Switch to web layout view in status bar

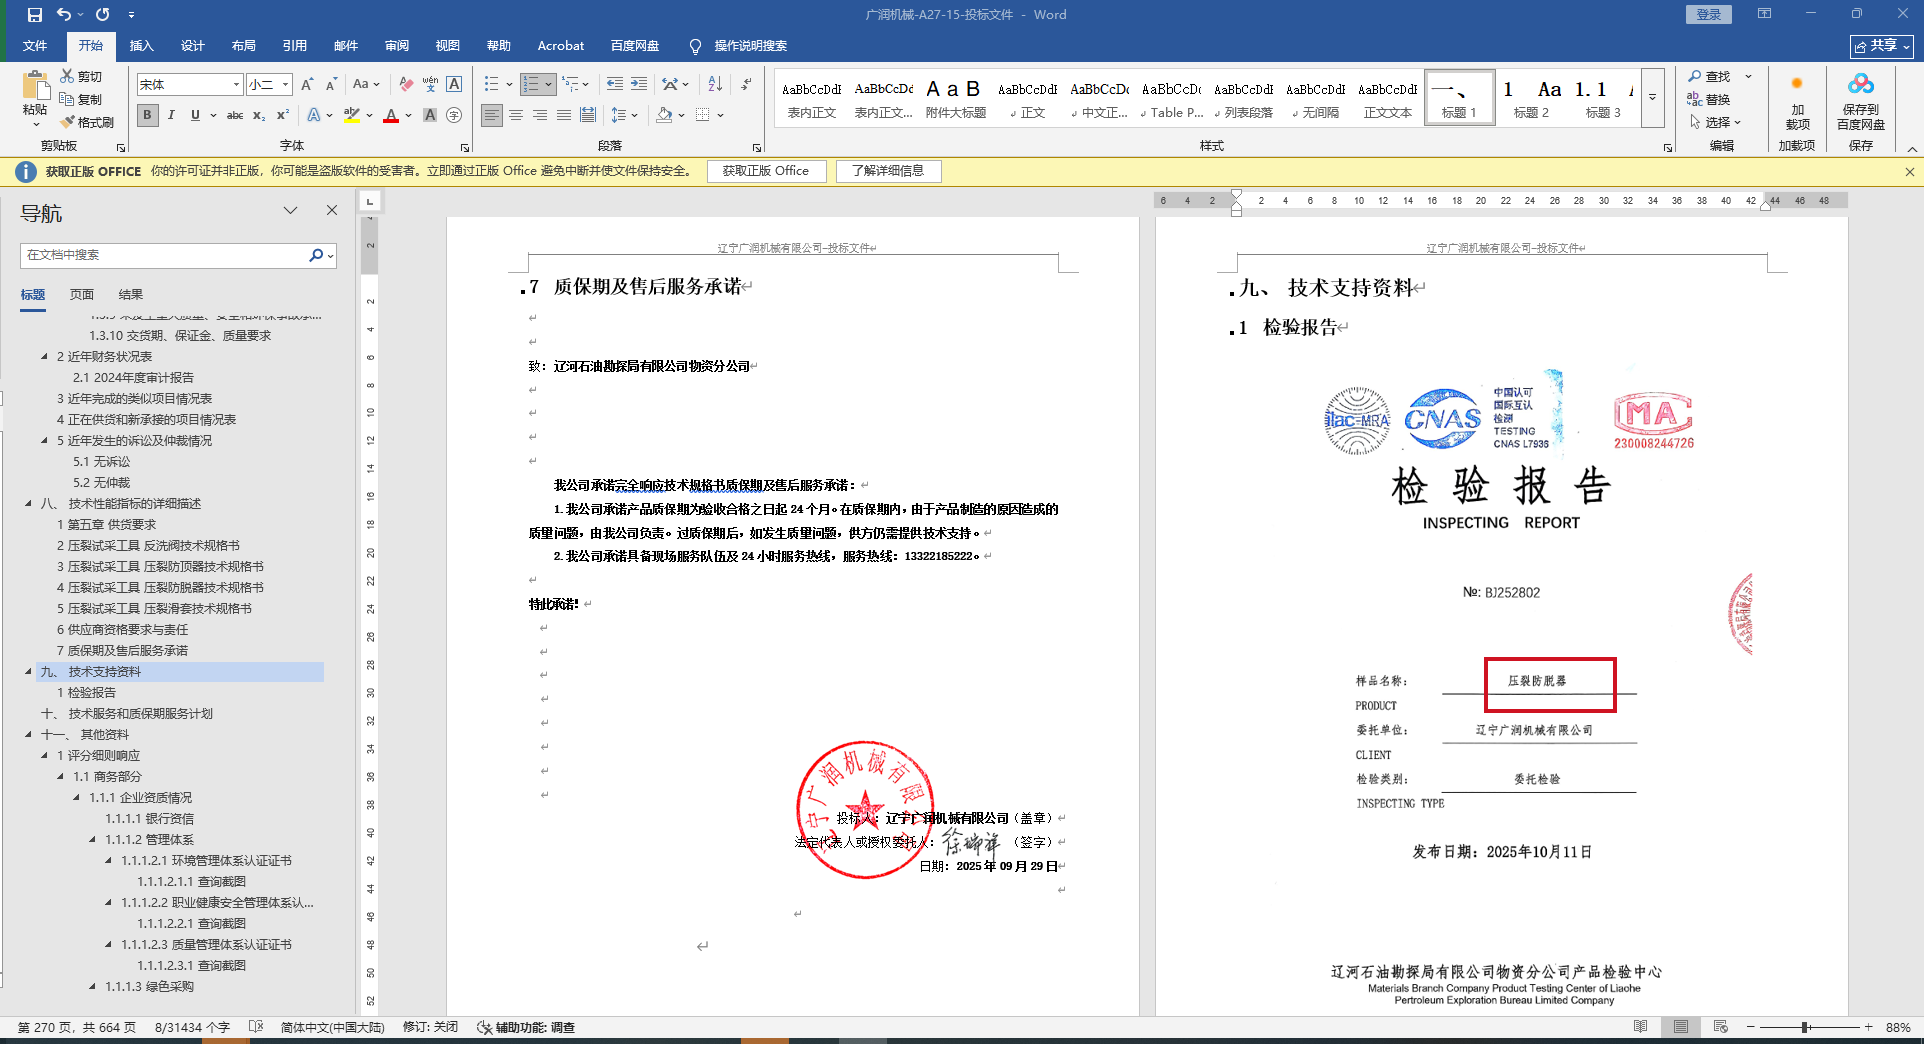[x=1720, y=1027]
